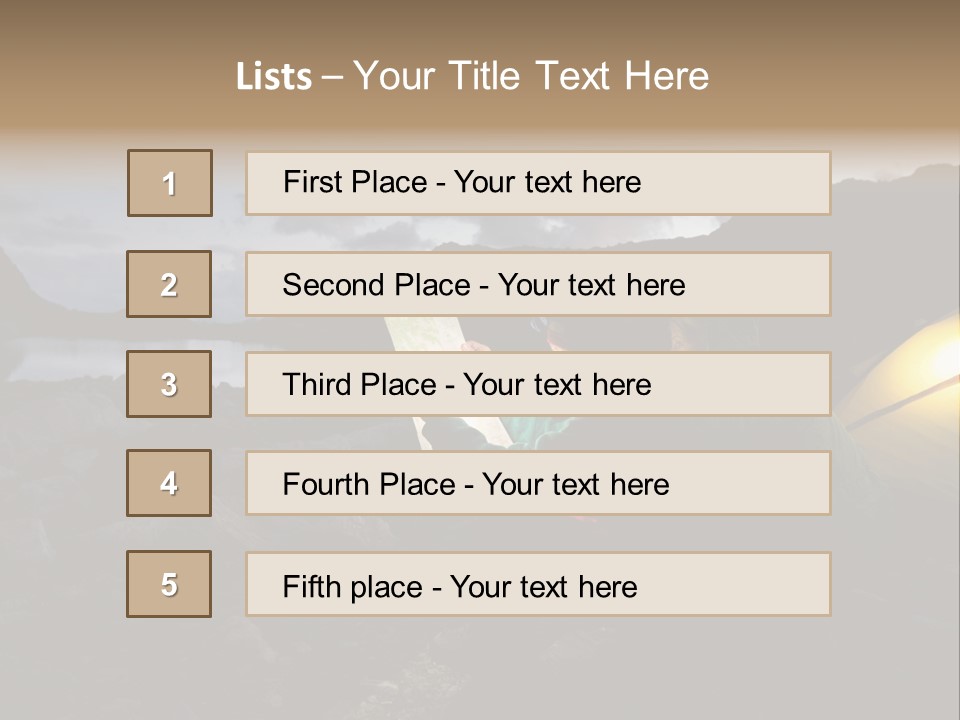Image resolution: width=960 pixels, height=720 pixels.
Task: Click the words Third Place
Action: point(359,384)
